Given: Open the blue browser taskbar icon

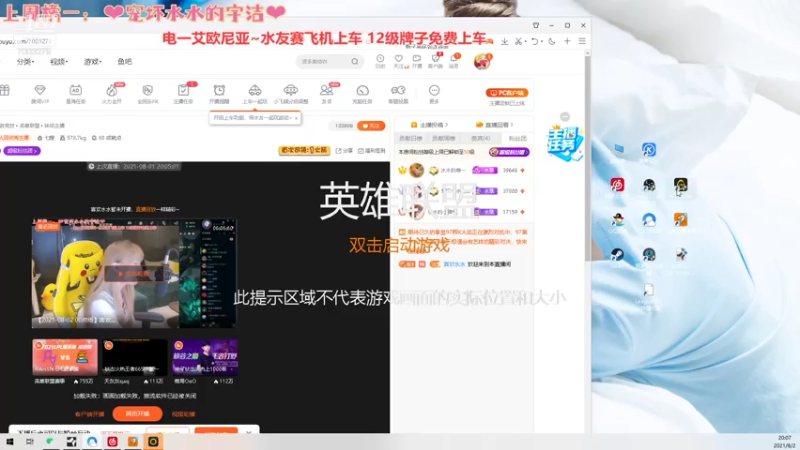Looking at the screenshot, I should click(92, 442).
